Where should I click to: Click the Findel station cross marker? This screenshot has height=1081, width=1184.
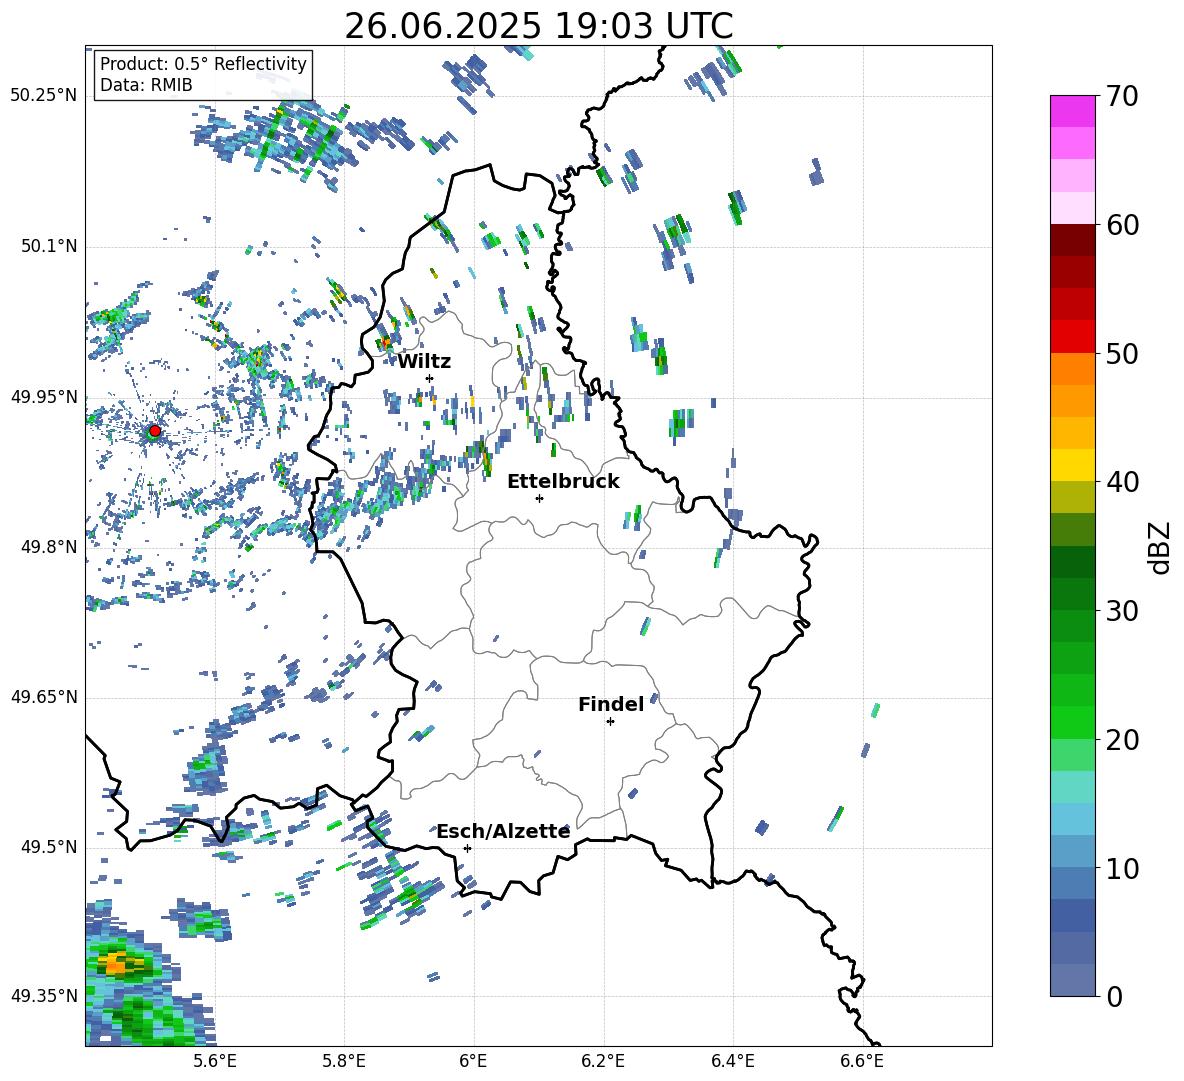click(x=610, y=722)
